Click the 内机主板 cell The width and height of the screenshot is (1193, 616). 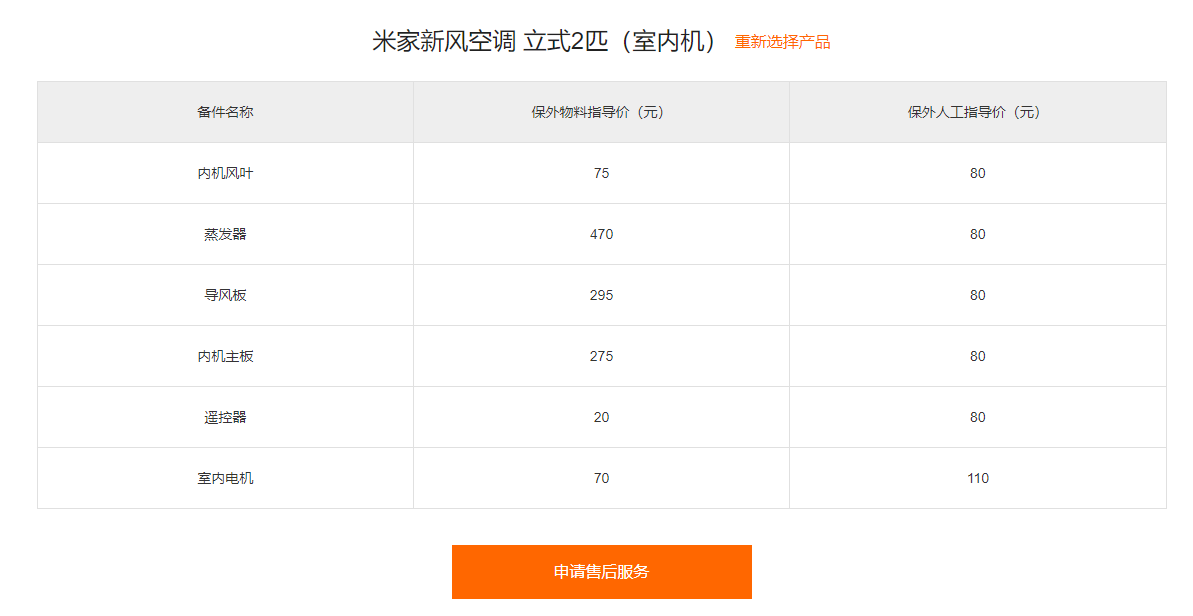point(223,356)
